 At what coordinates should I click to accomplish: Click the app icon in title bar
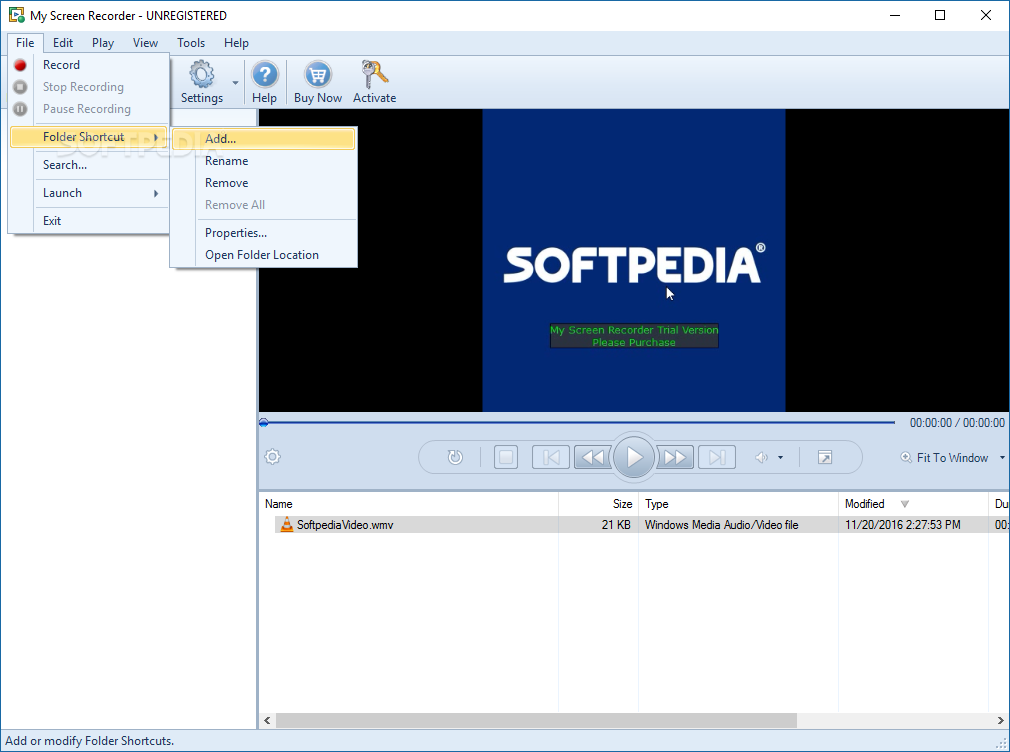click(16, 15)
